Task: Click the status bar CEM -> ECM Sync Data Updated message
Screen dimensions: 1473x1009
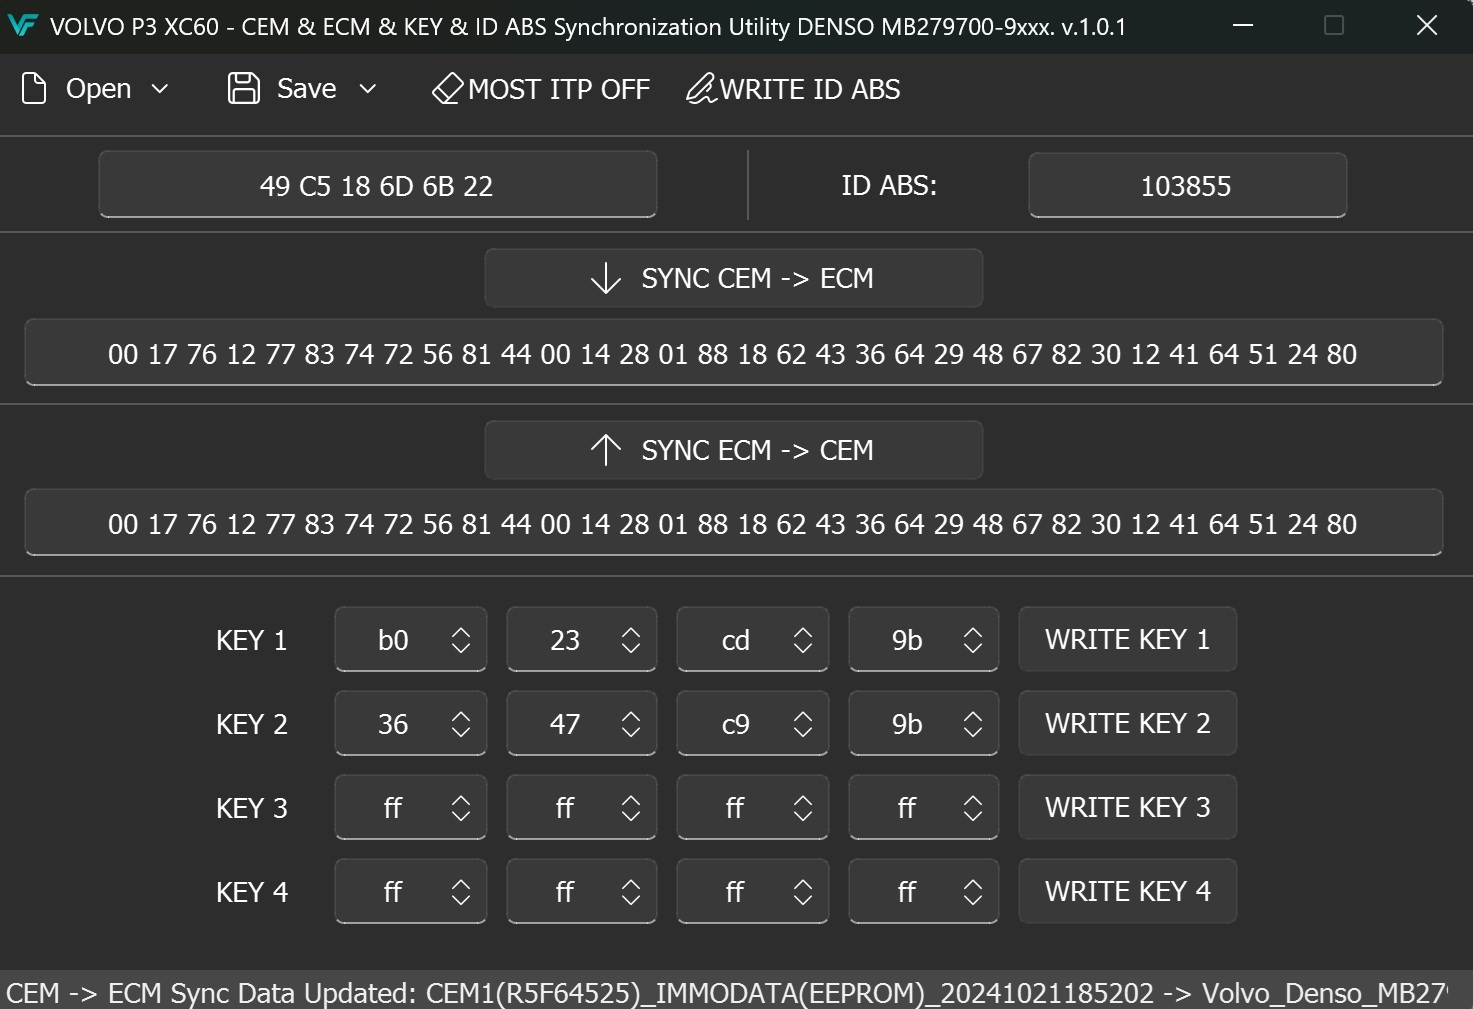Action: tap(727, 993)
